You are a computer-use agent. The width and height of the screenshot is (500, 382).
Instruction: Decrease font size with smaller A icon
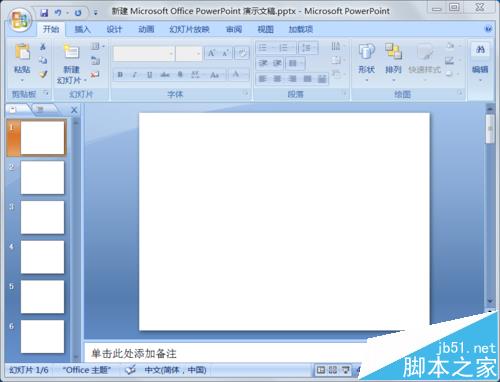[226, 53]
